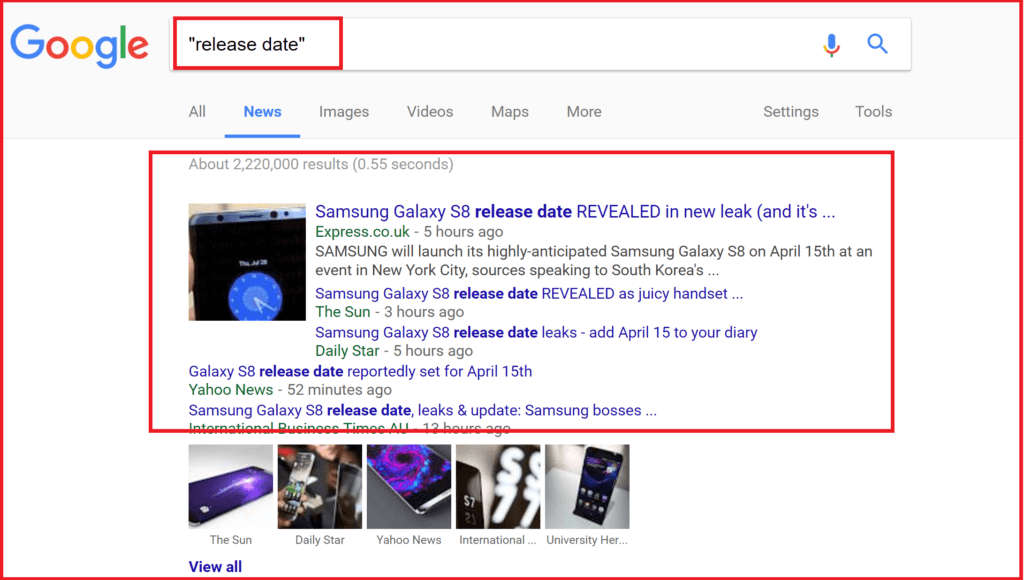Click the View all link
Image resolution: width=1024 pixels, height=580 pixels.
point(215,566)
